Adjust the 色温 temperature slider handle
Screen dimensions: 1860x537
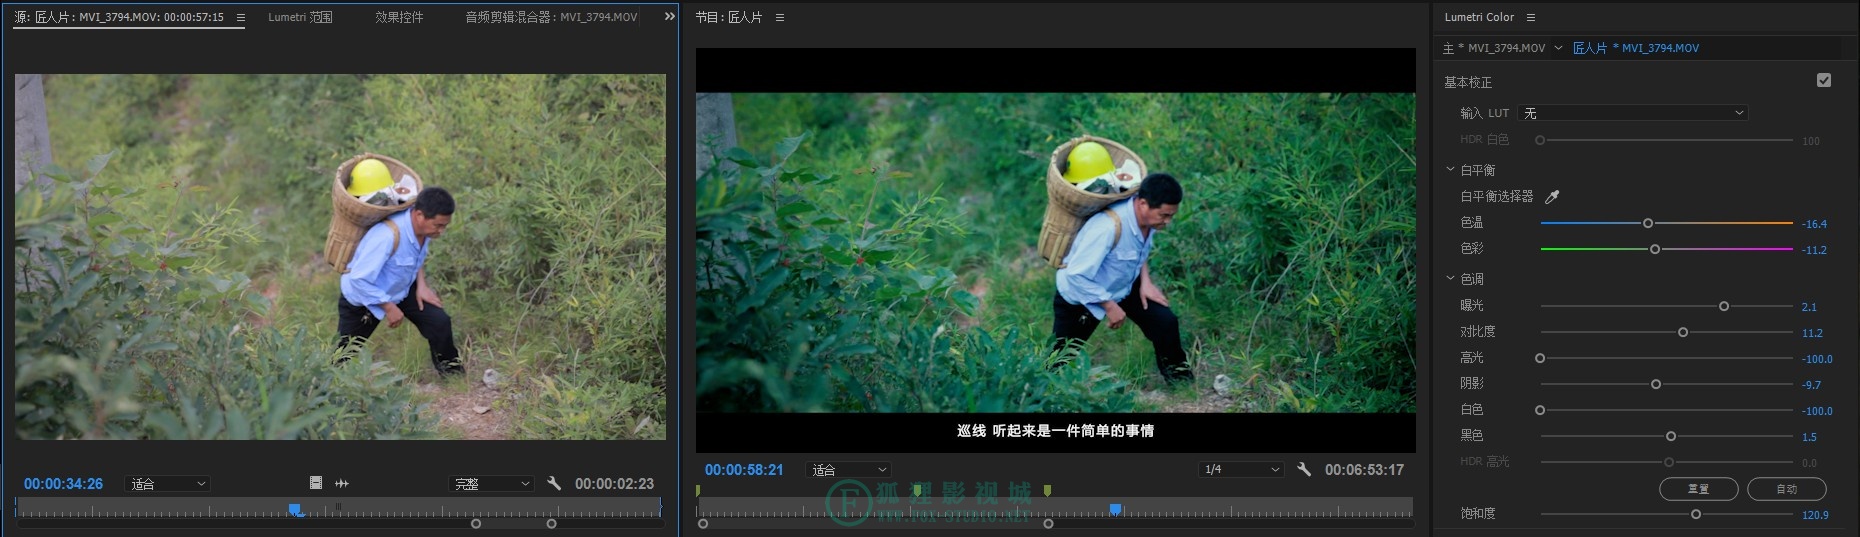pyautogui.click(x=1647, y=223)
